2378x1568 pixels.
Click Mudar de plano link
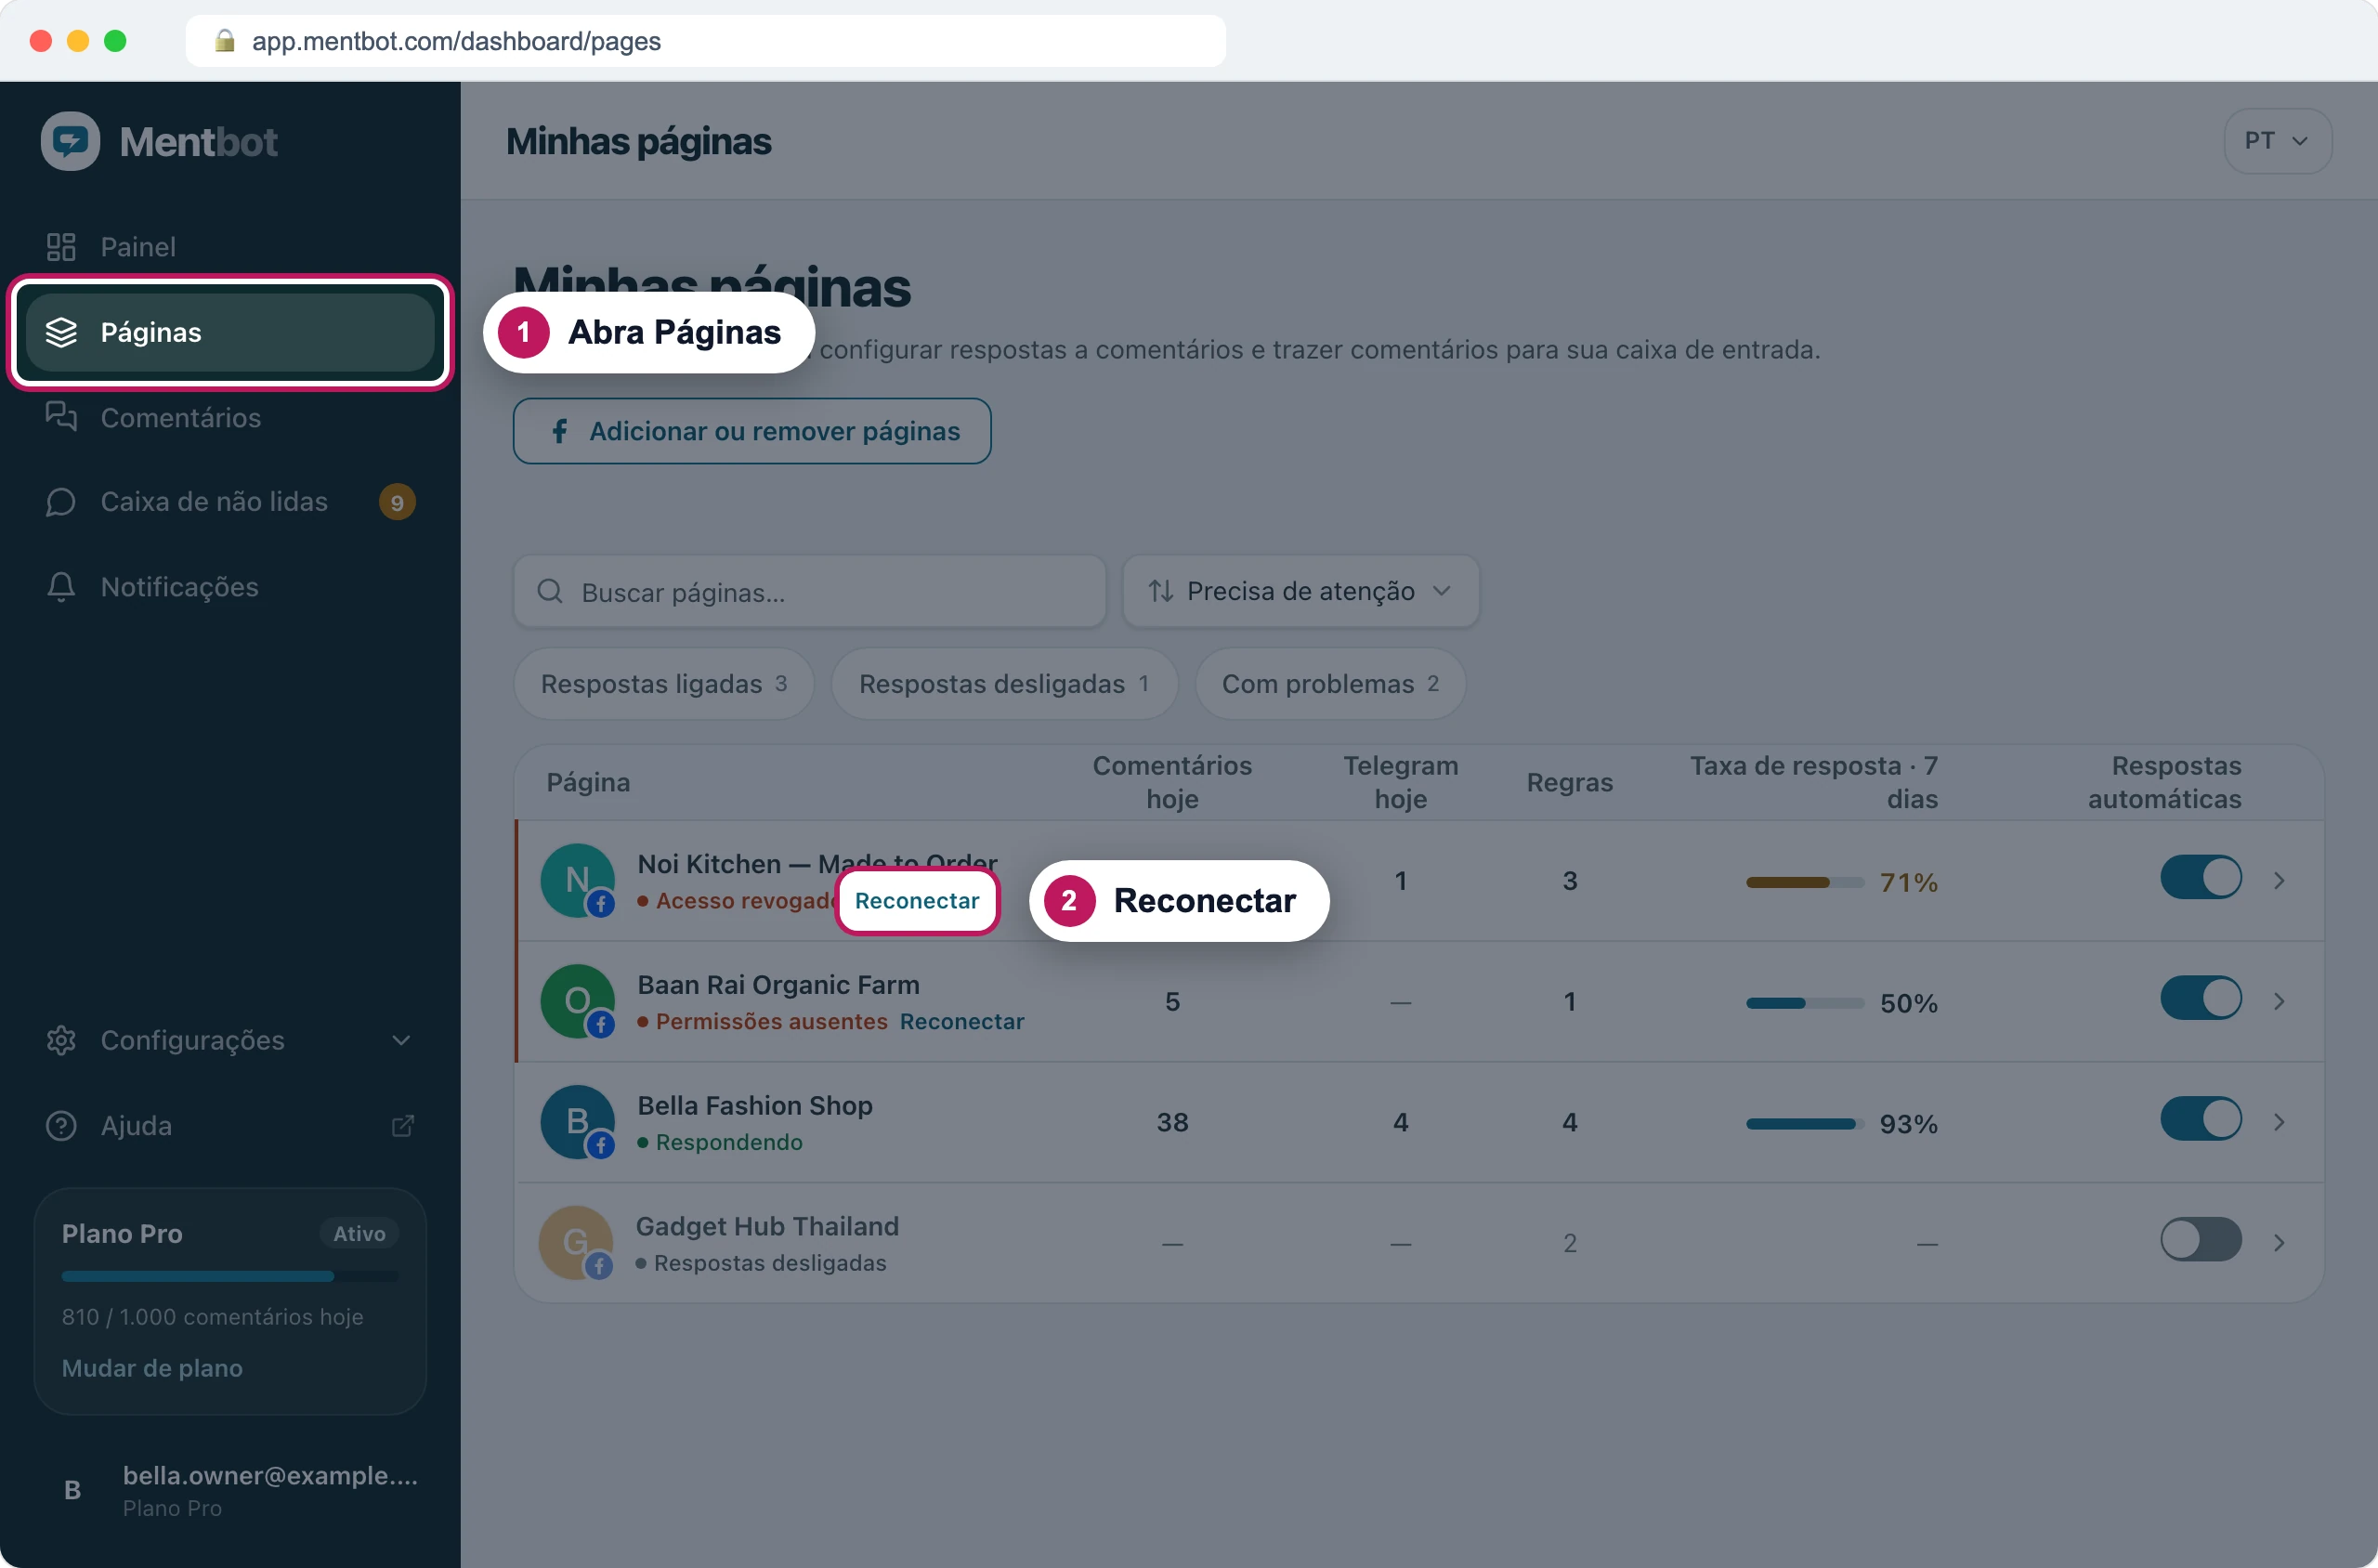[152, 1368]
